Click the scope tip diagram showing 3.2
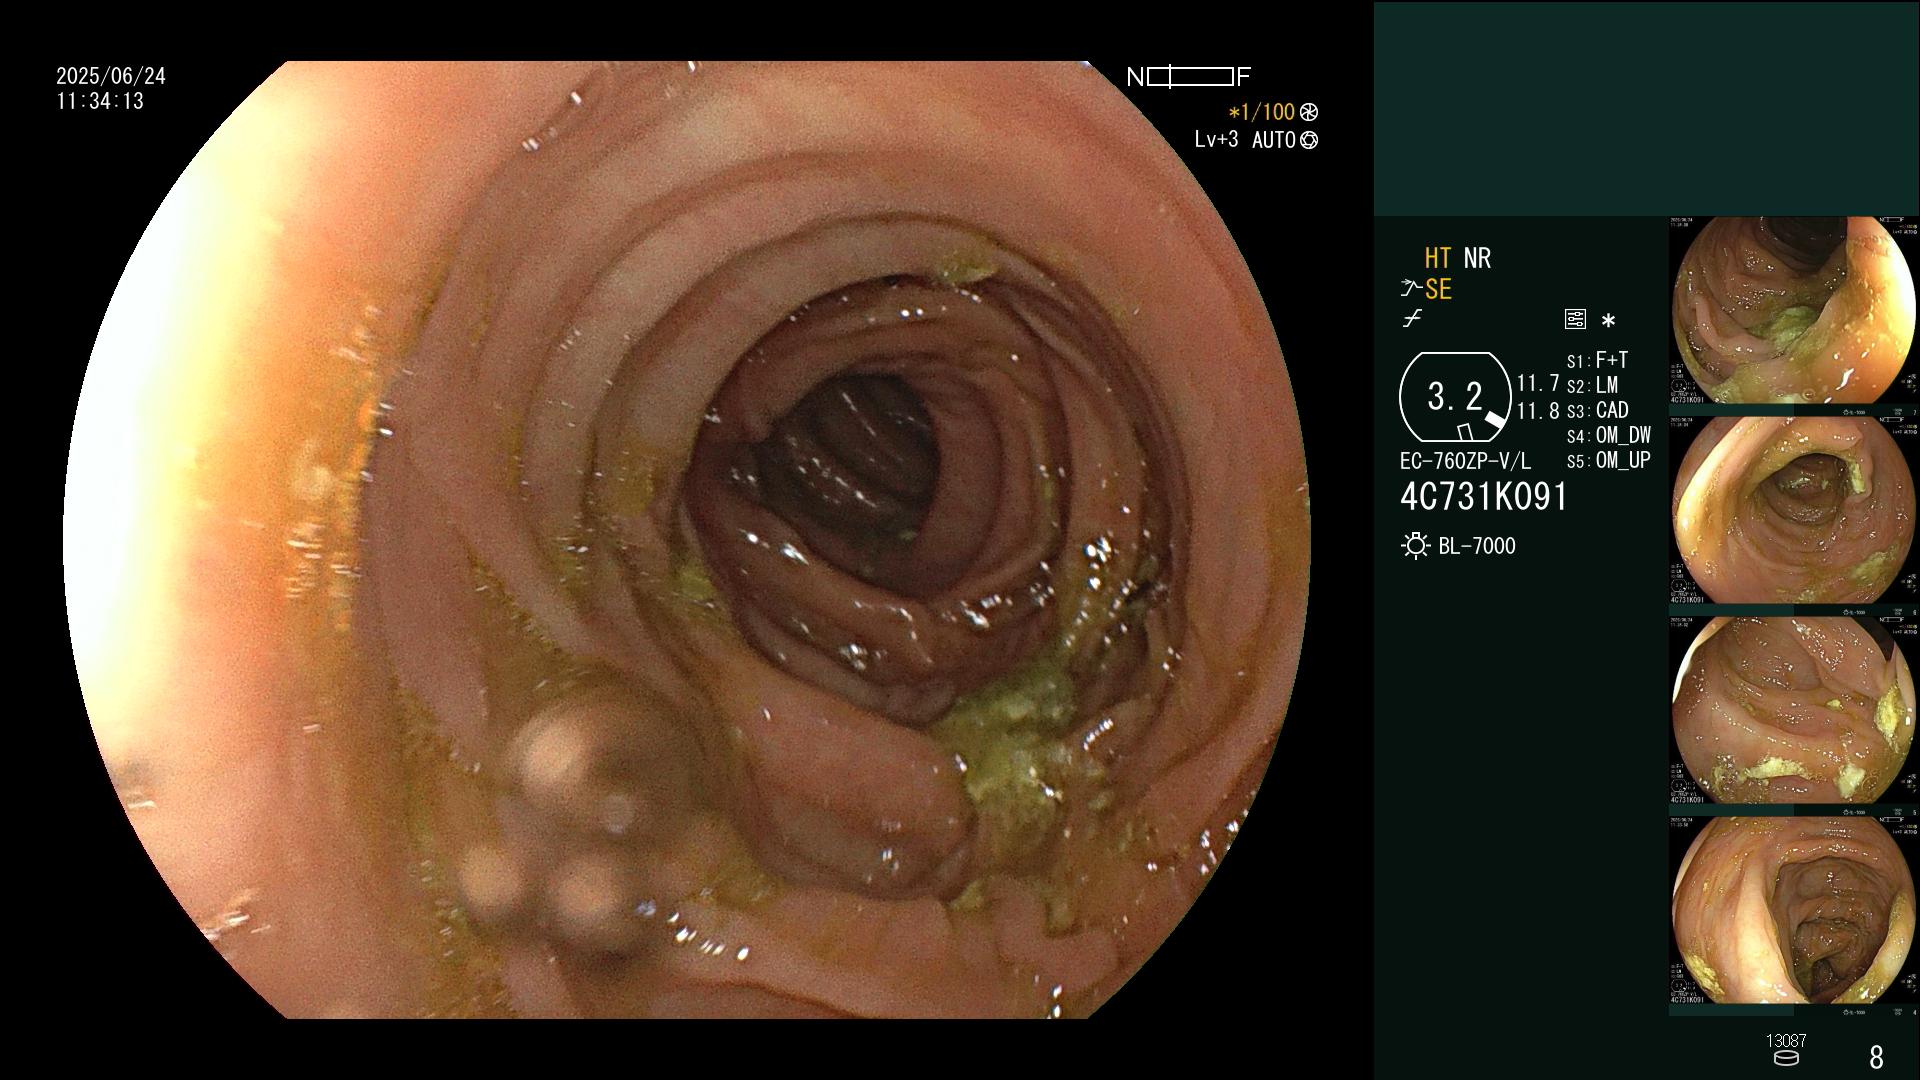1920x1080 pixels. tap(1455, 397)
